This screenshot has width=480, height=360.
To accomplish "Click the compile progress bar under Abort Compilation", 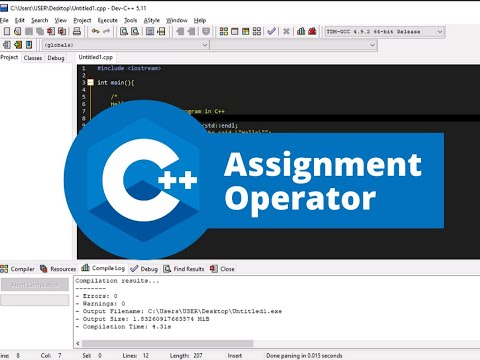I will 35,300.
